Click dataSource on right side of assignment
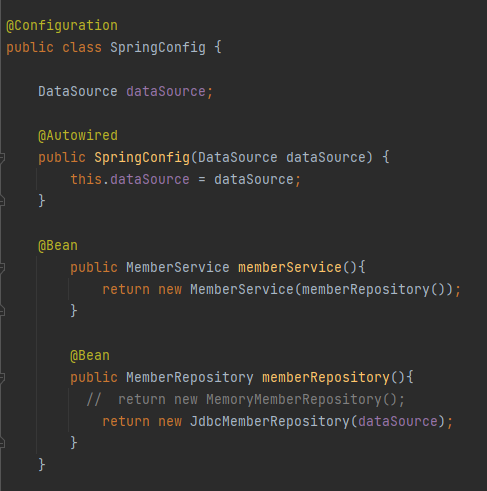The image size is (487, 491). [254, 179]
